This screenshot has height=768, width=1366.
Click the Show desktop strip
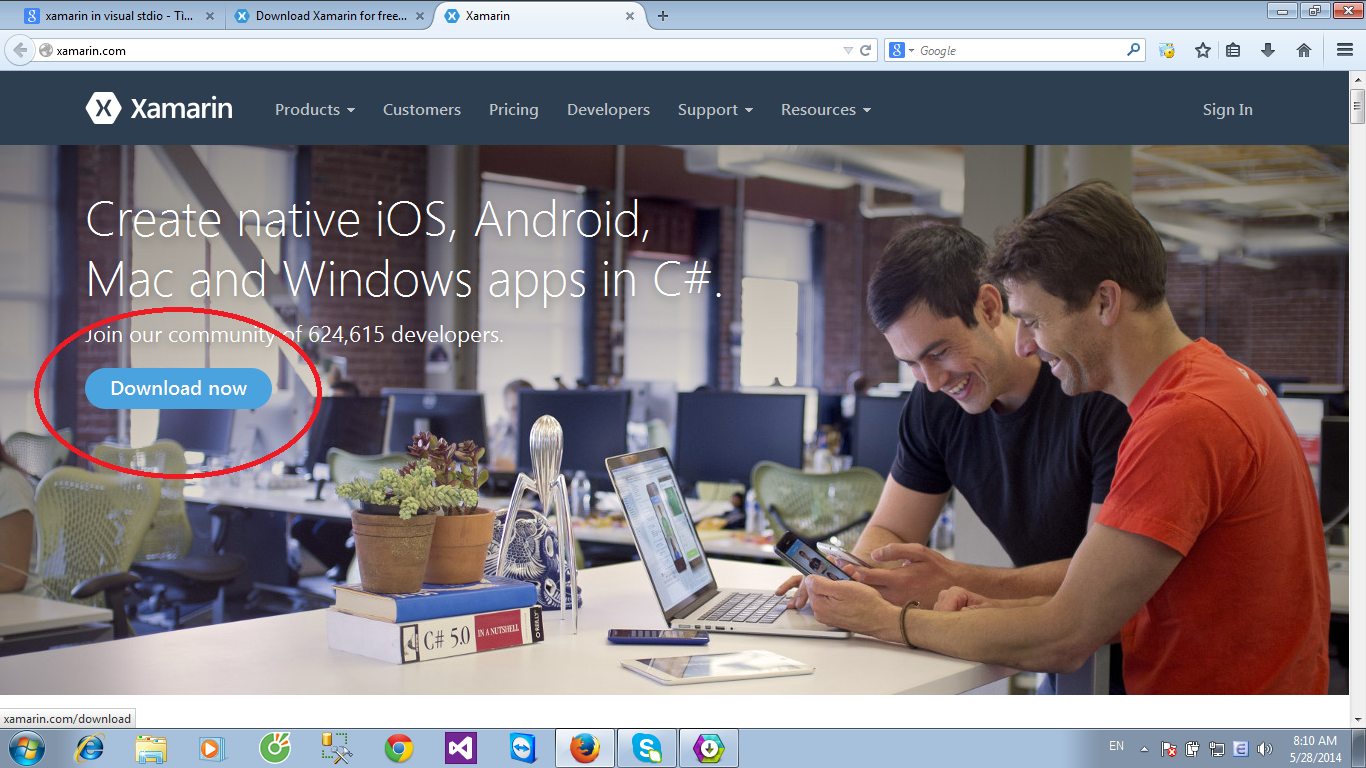[1359, 748]
